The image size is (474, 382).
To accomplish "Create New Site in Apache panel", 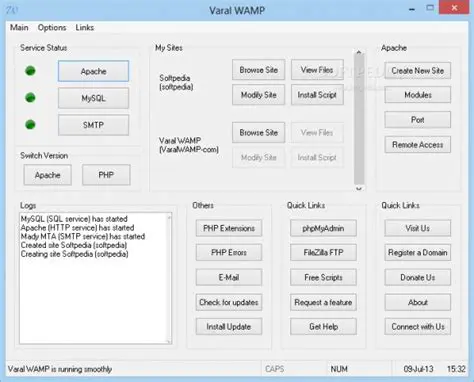I will tap(418, 71).
